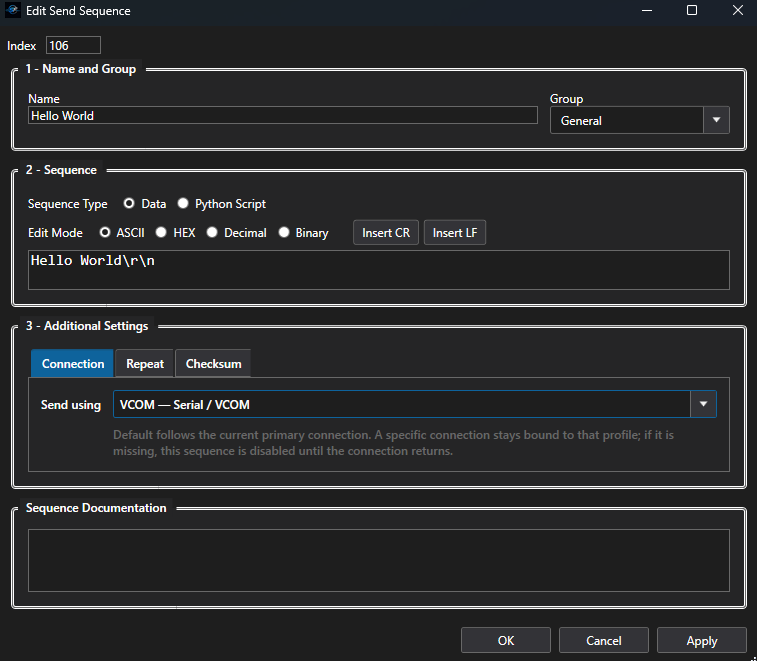The image size is (757, 661).
Task: Click the sequence data text box
Action: [378, 269]
